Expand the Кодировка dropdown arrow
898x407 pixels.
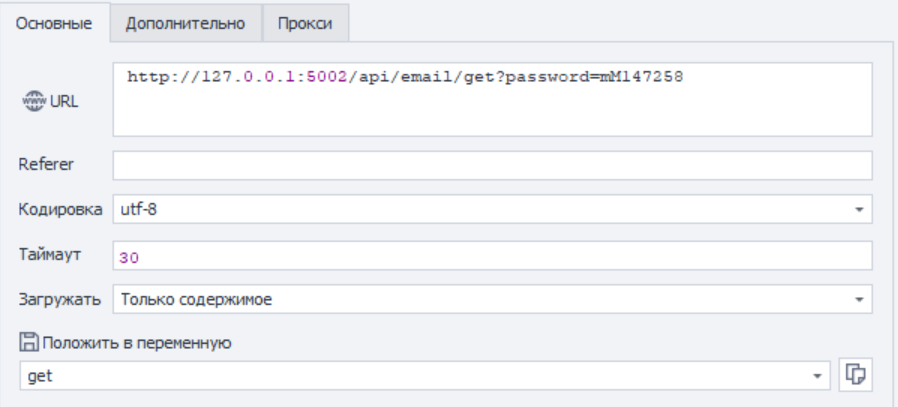859,210
